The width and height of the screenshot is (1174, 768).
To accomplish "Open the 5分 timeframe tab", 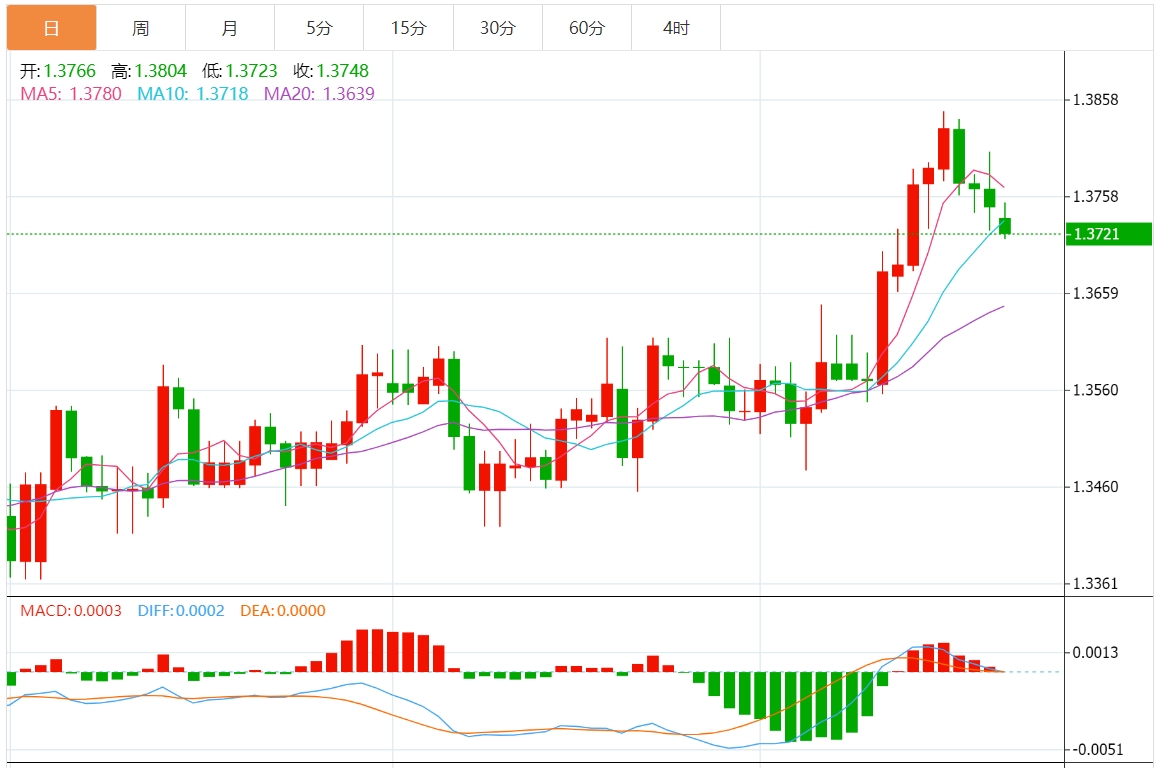I will tap(319, 28).
